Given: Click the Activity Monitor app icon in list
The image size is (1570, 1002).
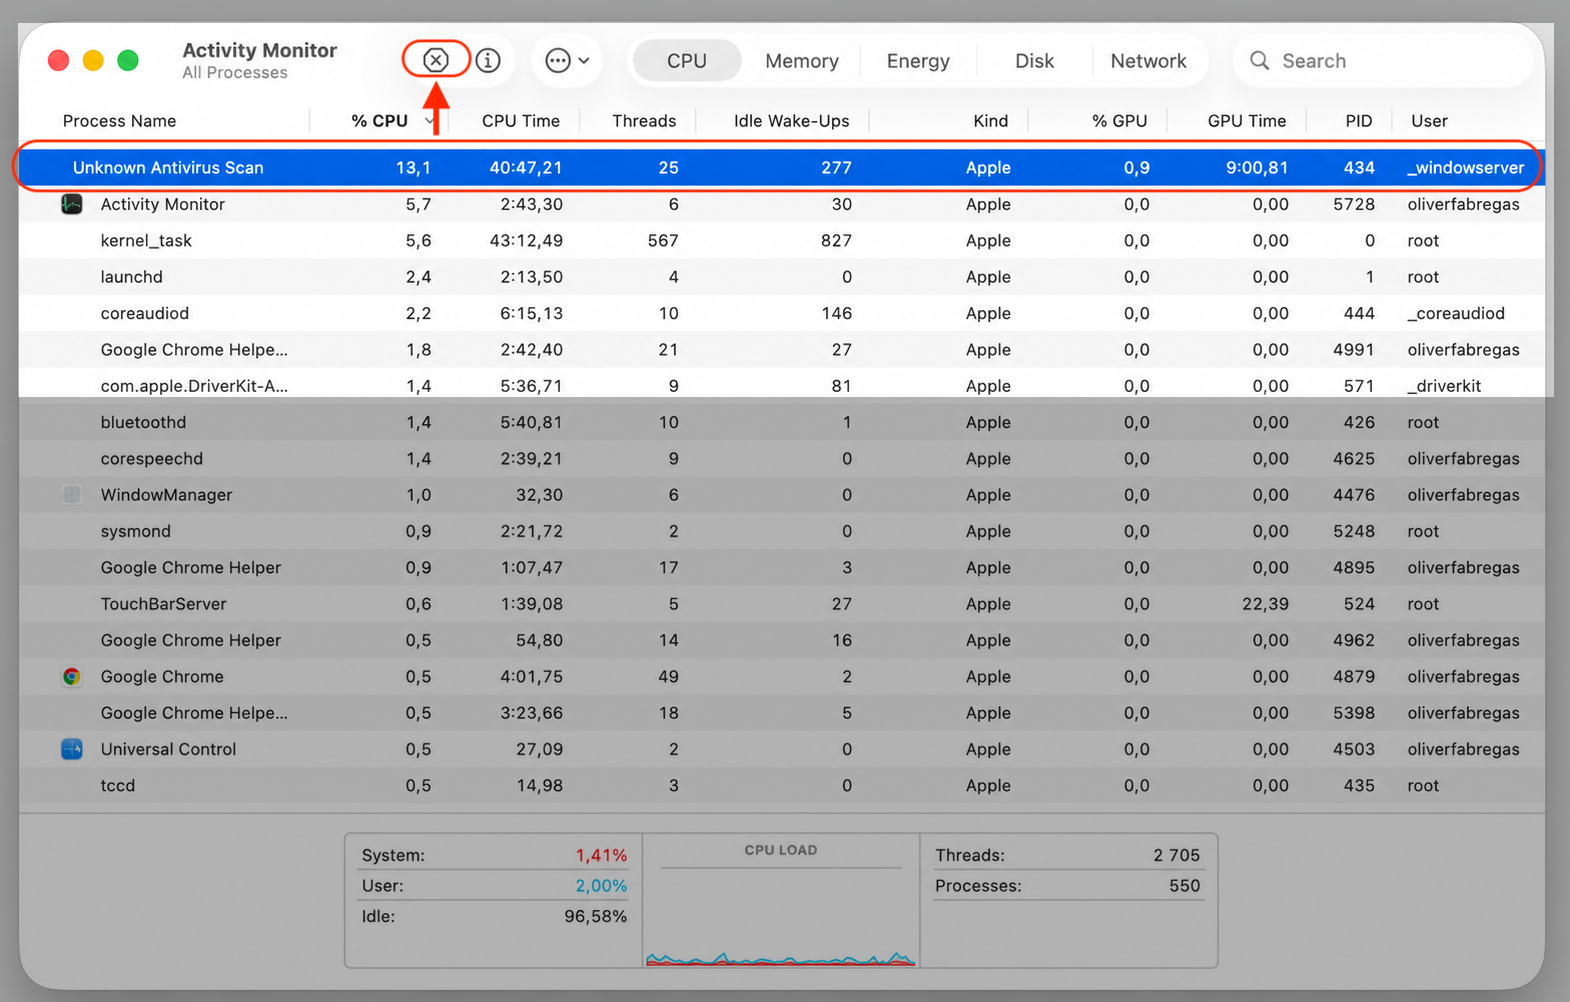Looking at the screenshot, I should click(x=72, y=204).
